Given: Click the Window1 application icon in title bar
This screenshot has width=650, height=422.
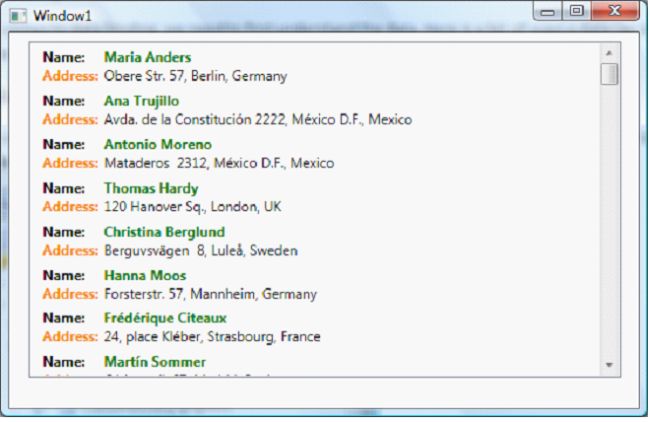Looking at the screenshot, I should (18, 16).
